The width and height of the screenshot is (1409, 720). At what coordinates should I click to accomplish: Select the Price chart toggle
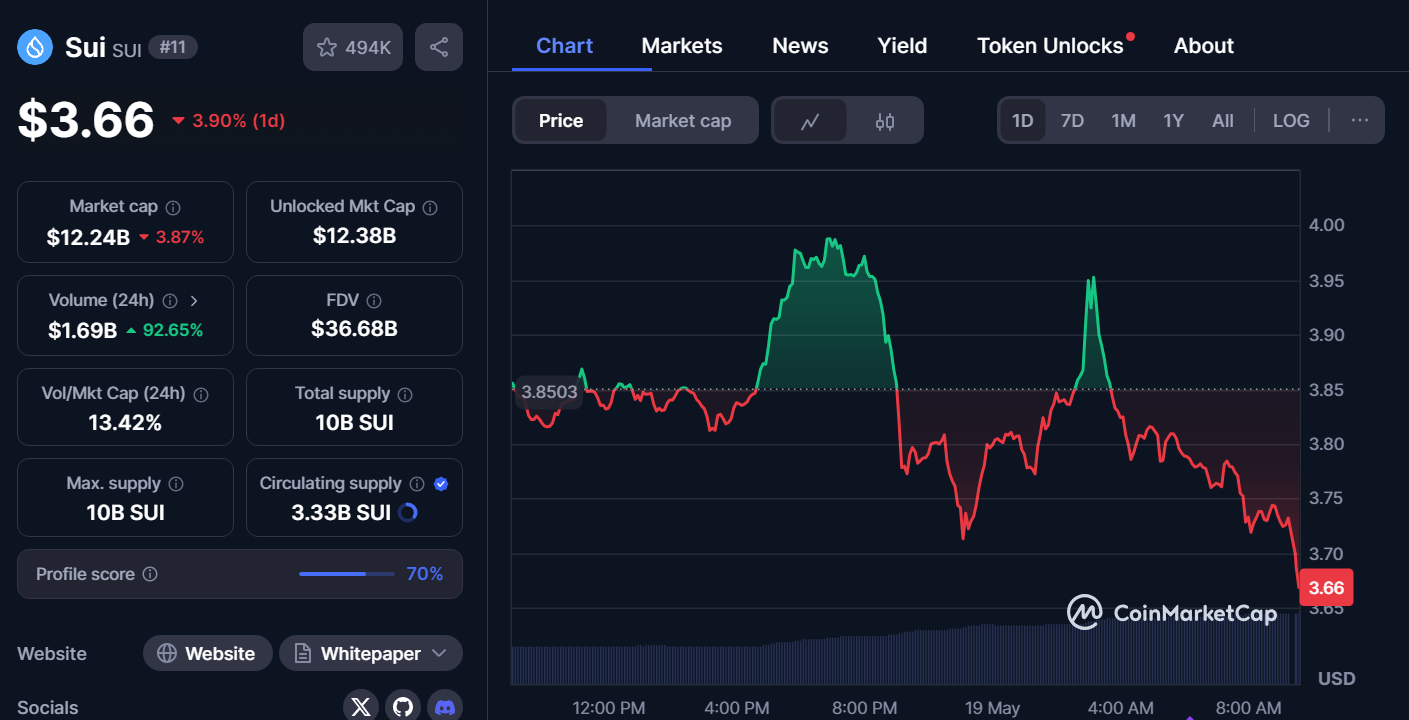coord(561,121)
